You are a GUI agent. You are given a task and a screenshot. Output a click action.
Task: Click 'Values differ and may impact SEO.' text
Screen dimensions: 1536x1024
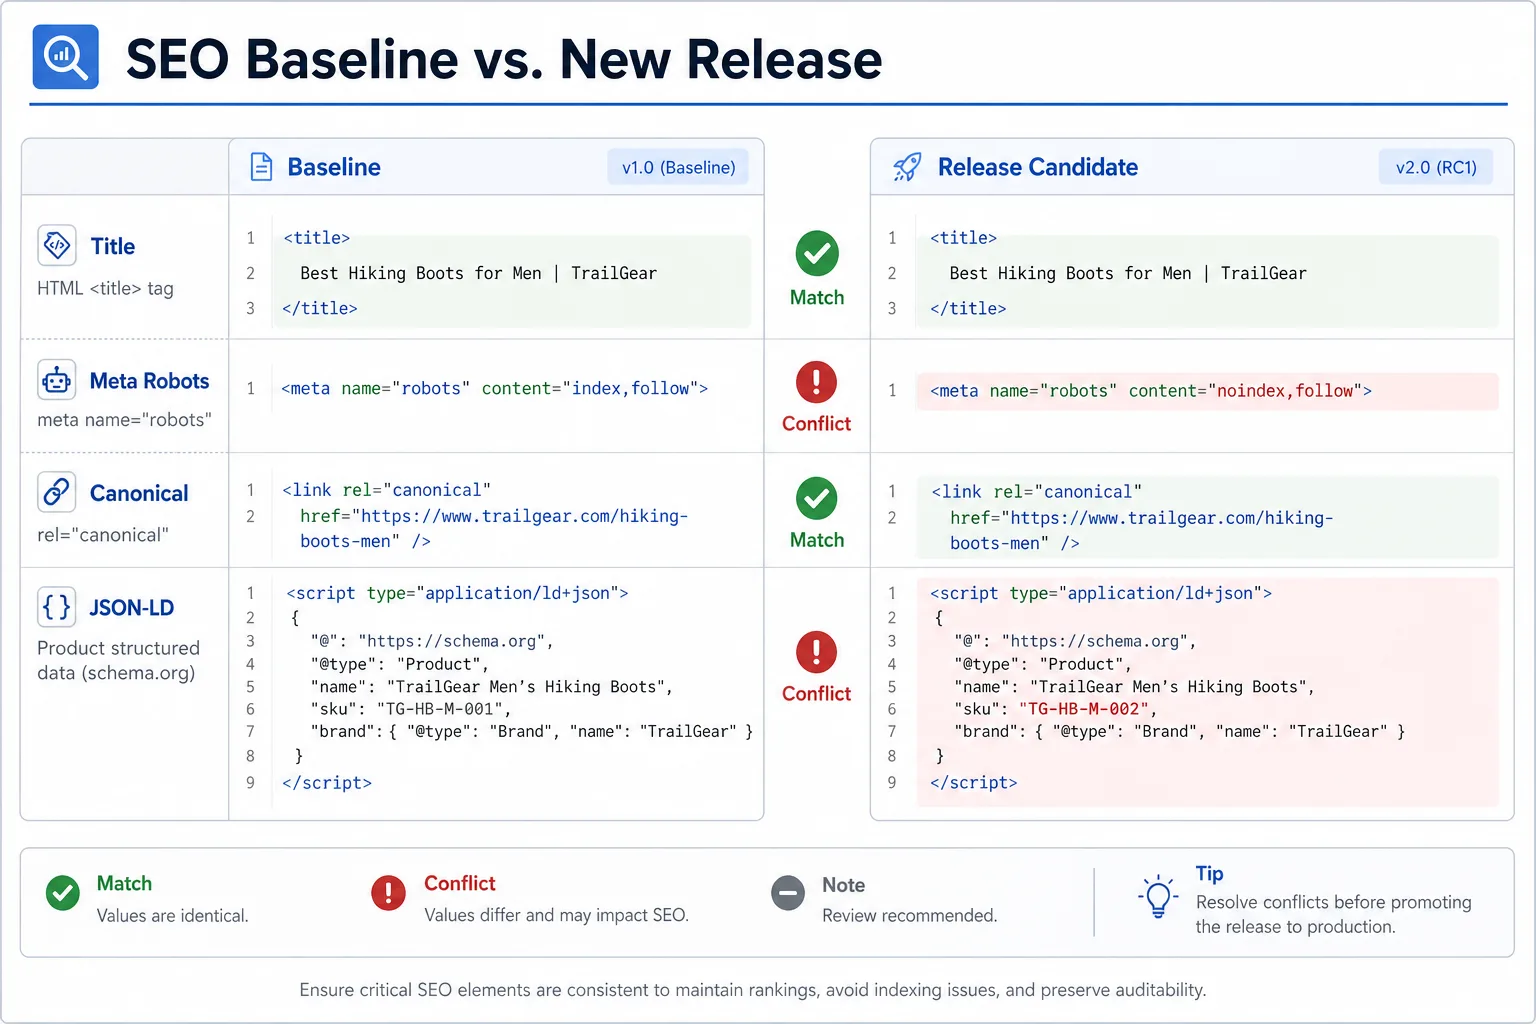click(x=556, y=916)
